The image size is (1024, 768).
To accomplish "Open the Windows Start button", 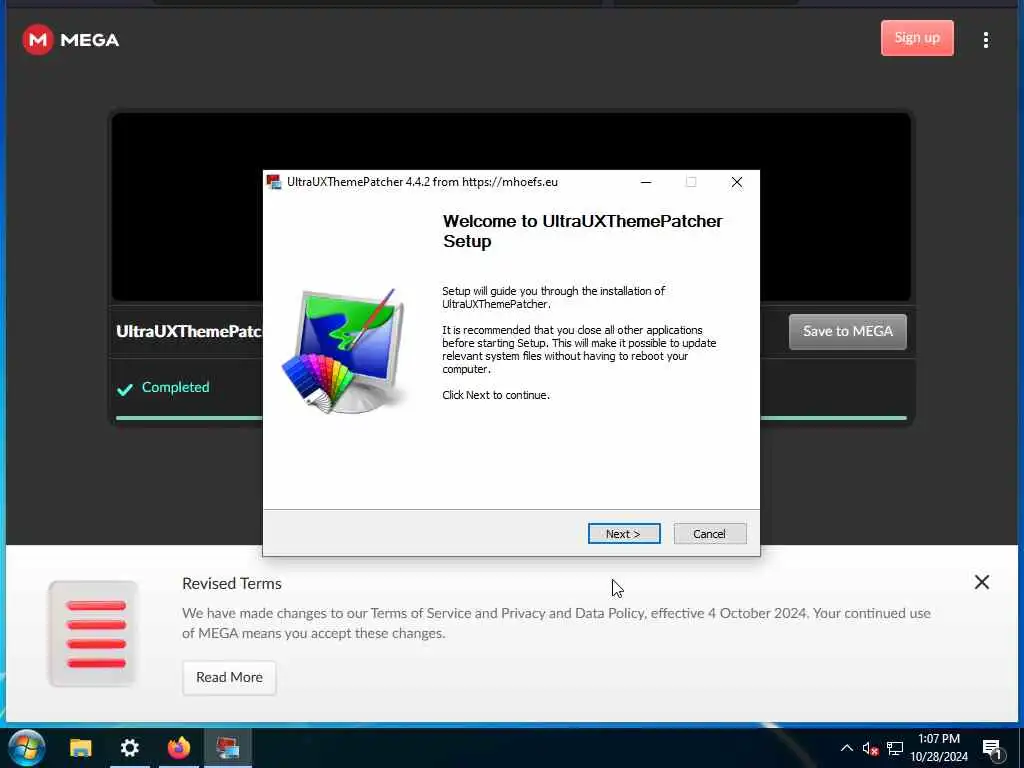I will coord(27,748).
